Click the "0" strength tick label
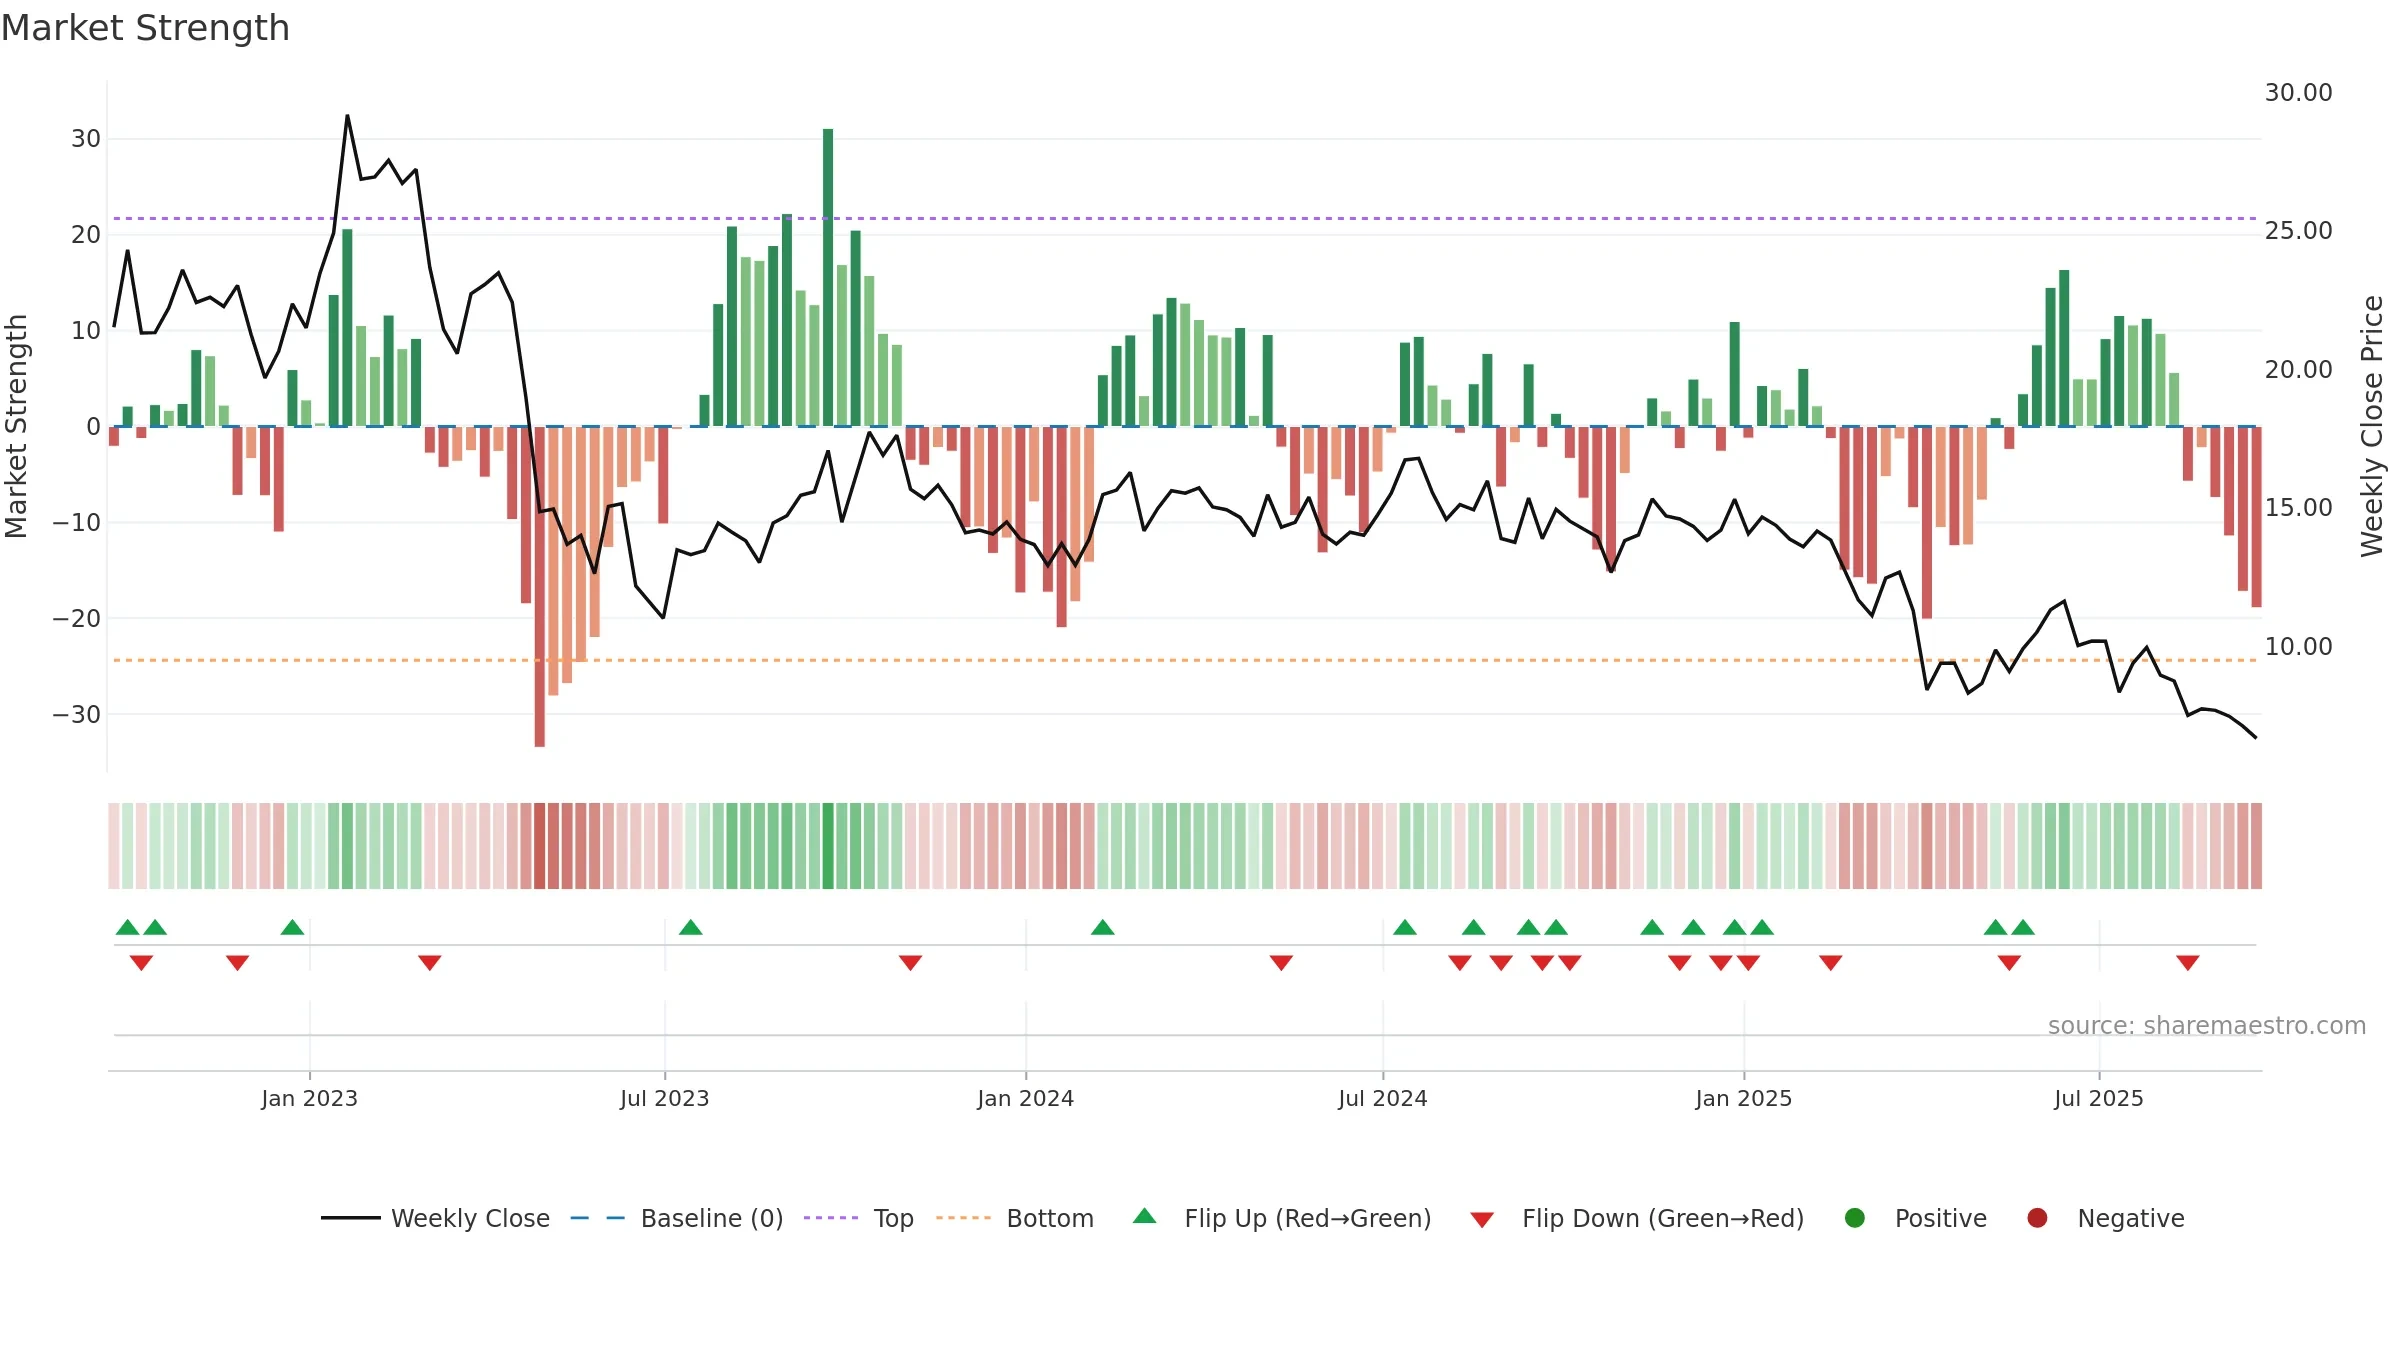2400x1350 pixels. [93, 427]
